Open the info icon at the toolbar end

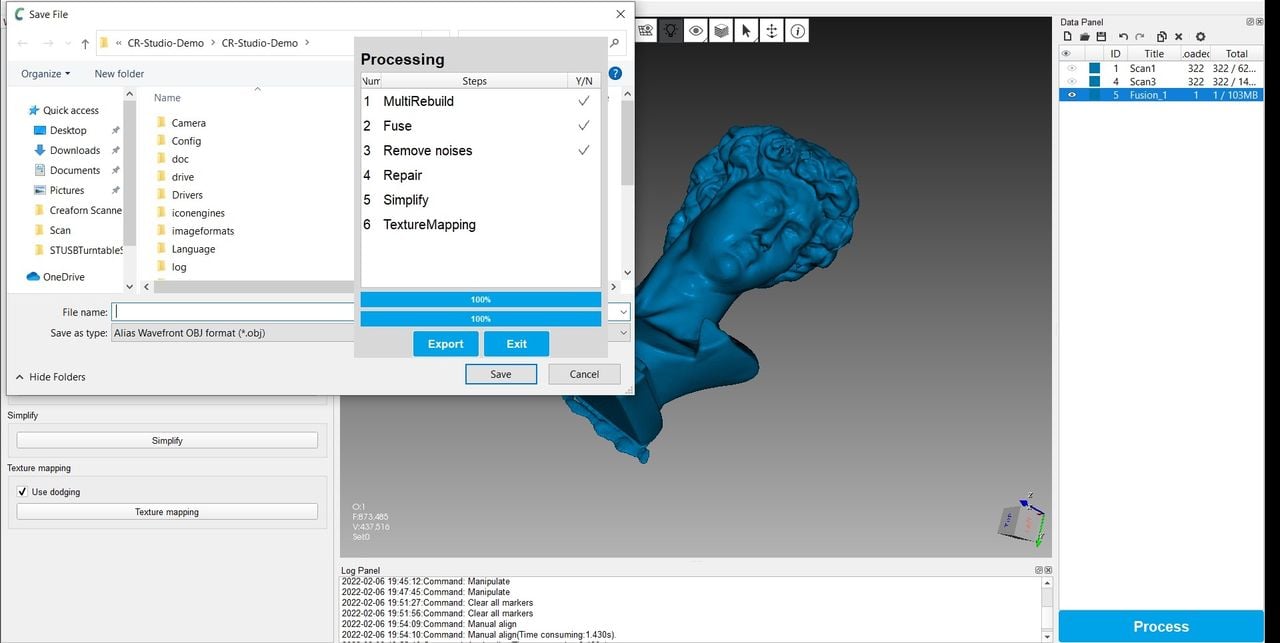(797, 31)
